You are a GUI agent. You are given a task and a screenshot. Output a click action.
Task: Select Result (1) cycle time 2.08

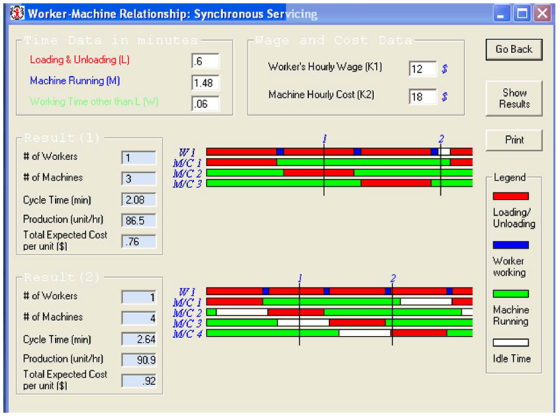[139, 200]
